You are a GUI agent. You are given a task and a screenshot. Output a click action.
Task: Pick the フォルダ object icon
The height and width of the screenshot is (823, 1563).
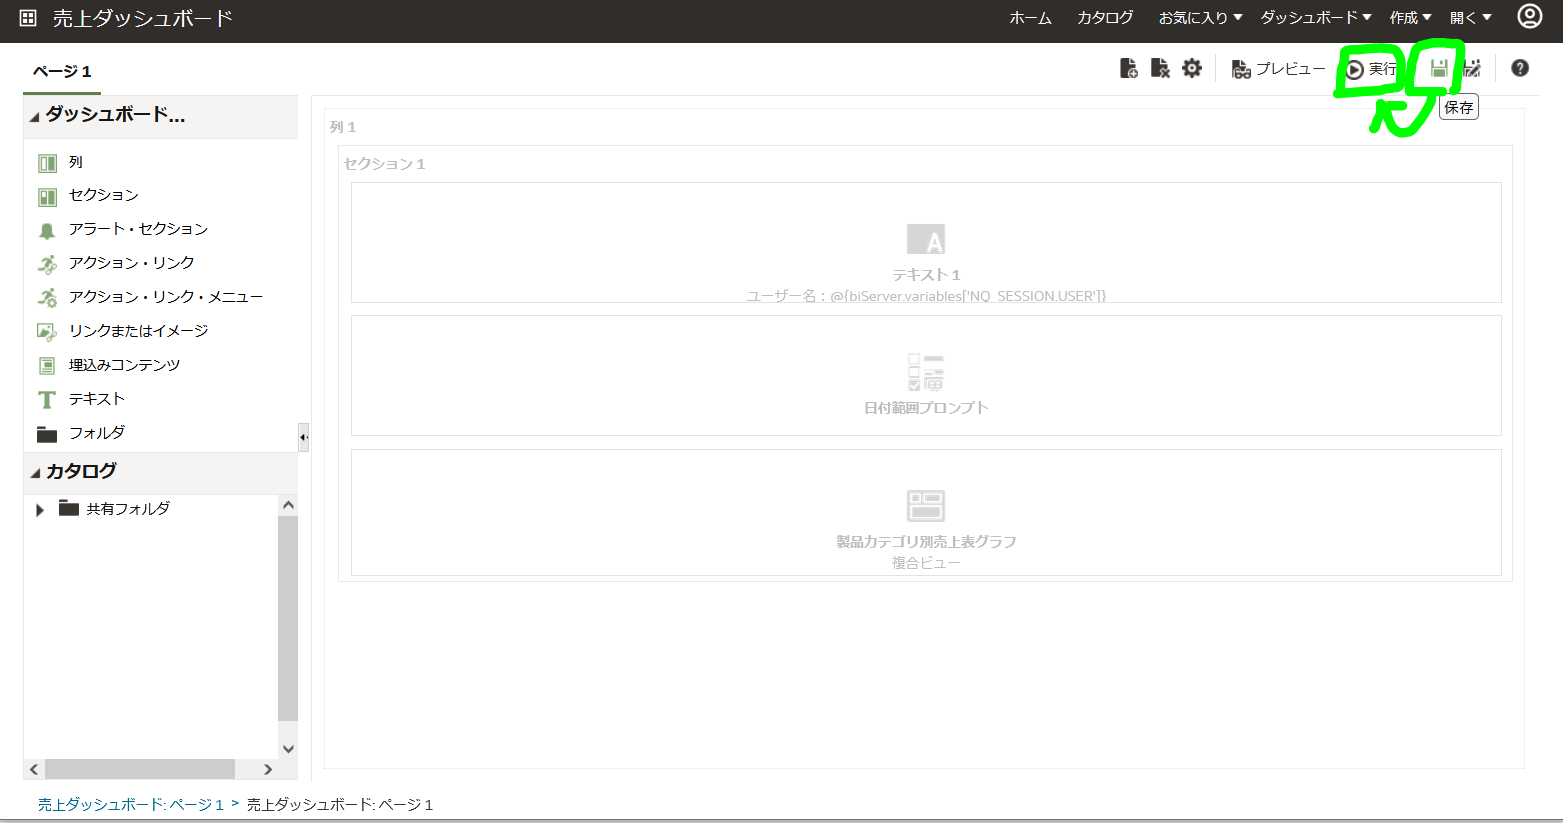click(47, 434)
